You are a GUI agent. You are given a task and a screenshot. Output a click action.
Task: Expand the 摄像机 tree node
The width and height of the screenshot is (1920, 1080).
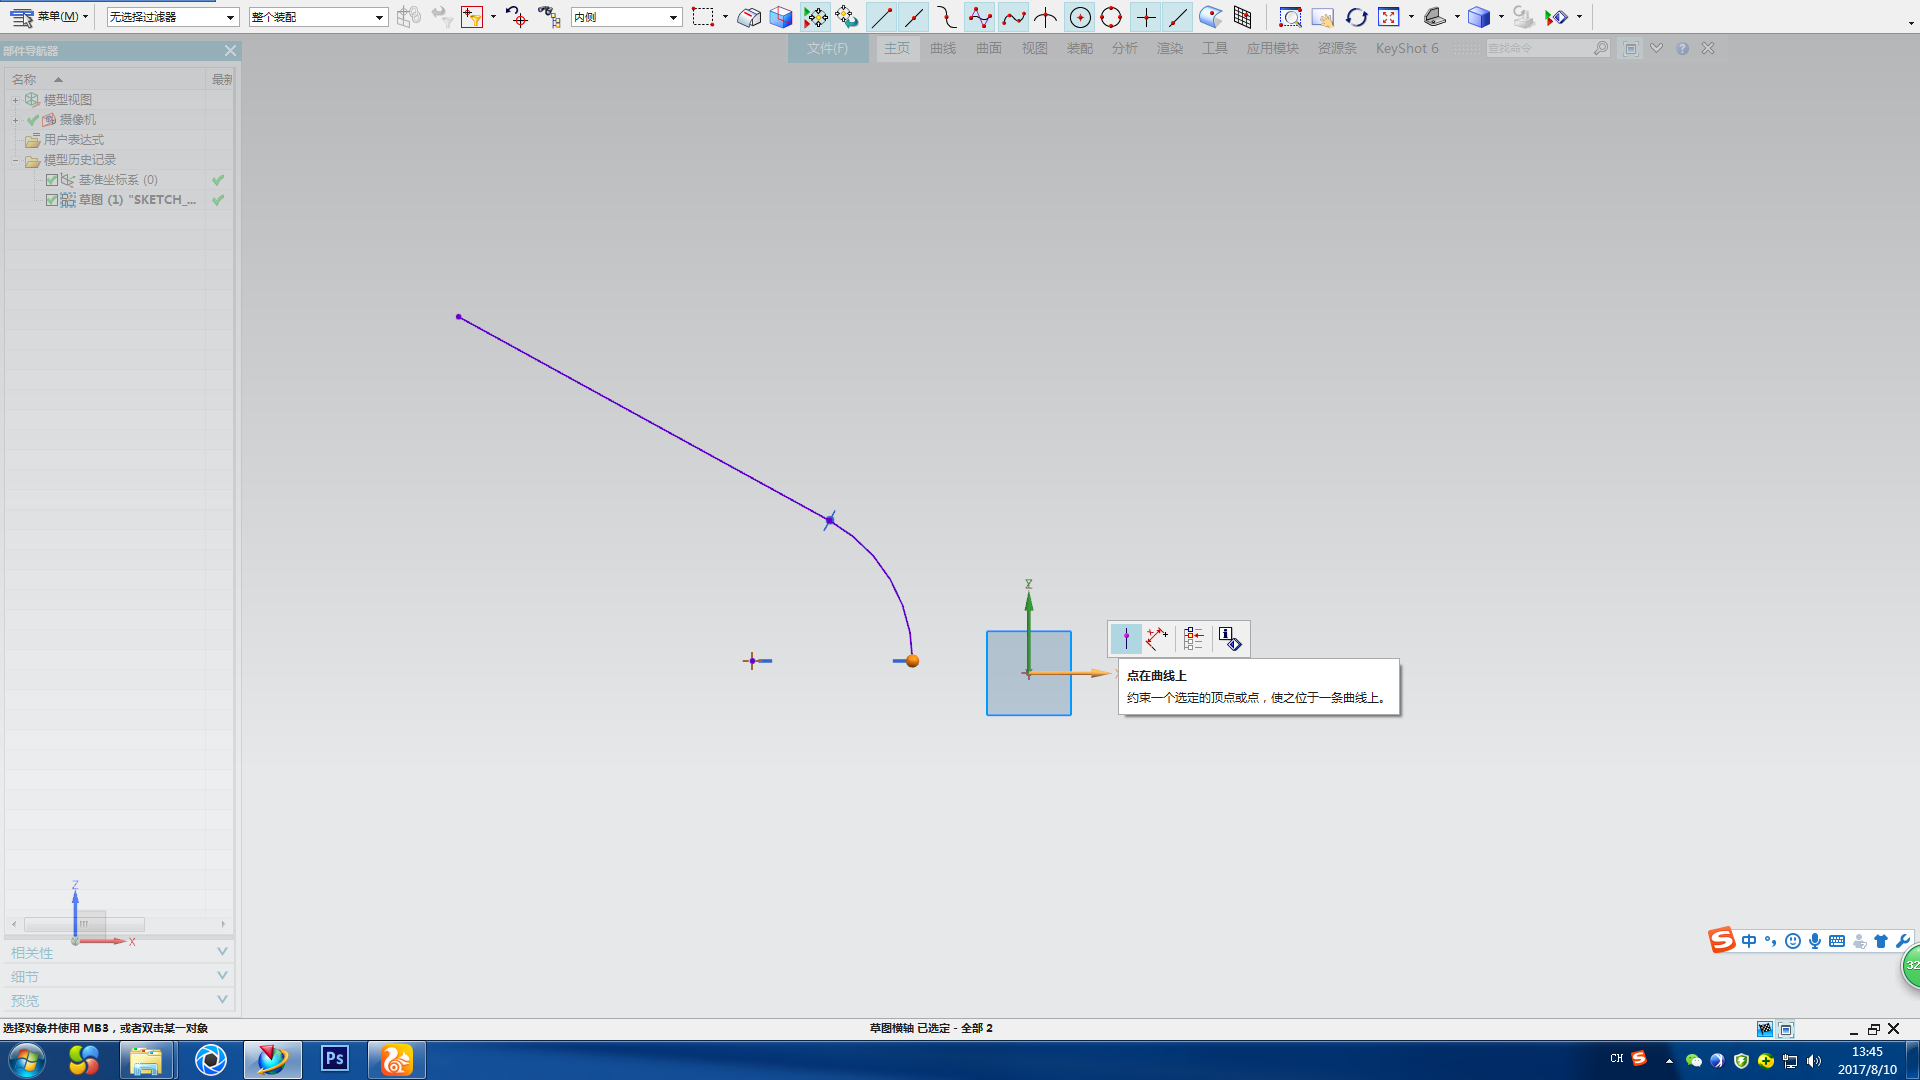tap(15, 120)
